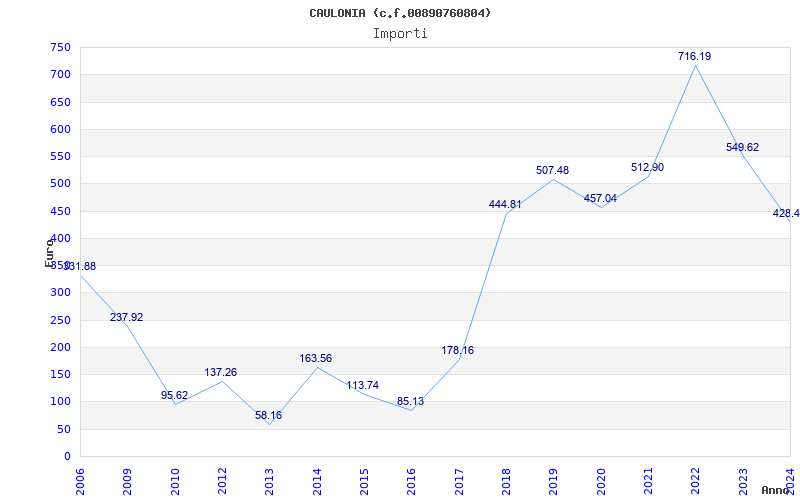800x500 pixels.
Task: Click the 137.26 data label
Action: 220,372
